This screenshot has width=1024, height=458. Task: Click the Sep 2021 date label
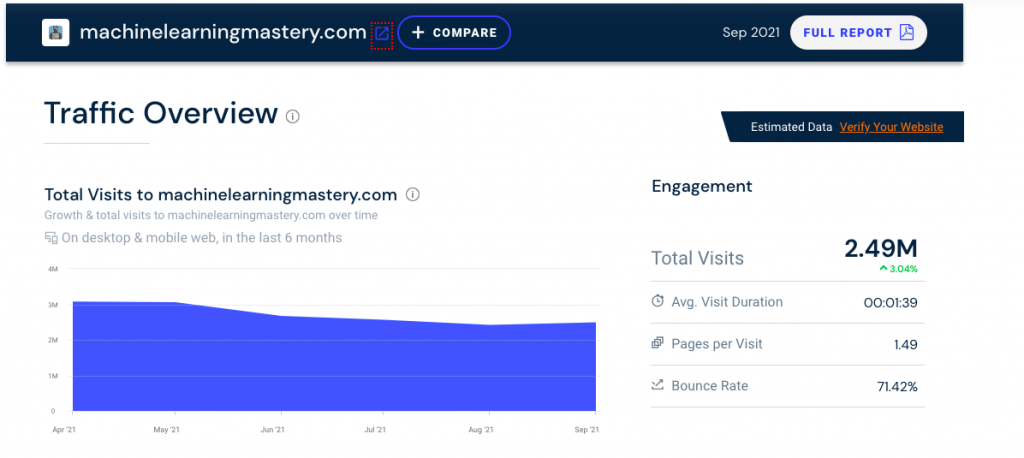[x=751, y=33]
